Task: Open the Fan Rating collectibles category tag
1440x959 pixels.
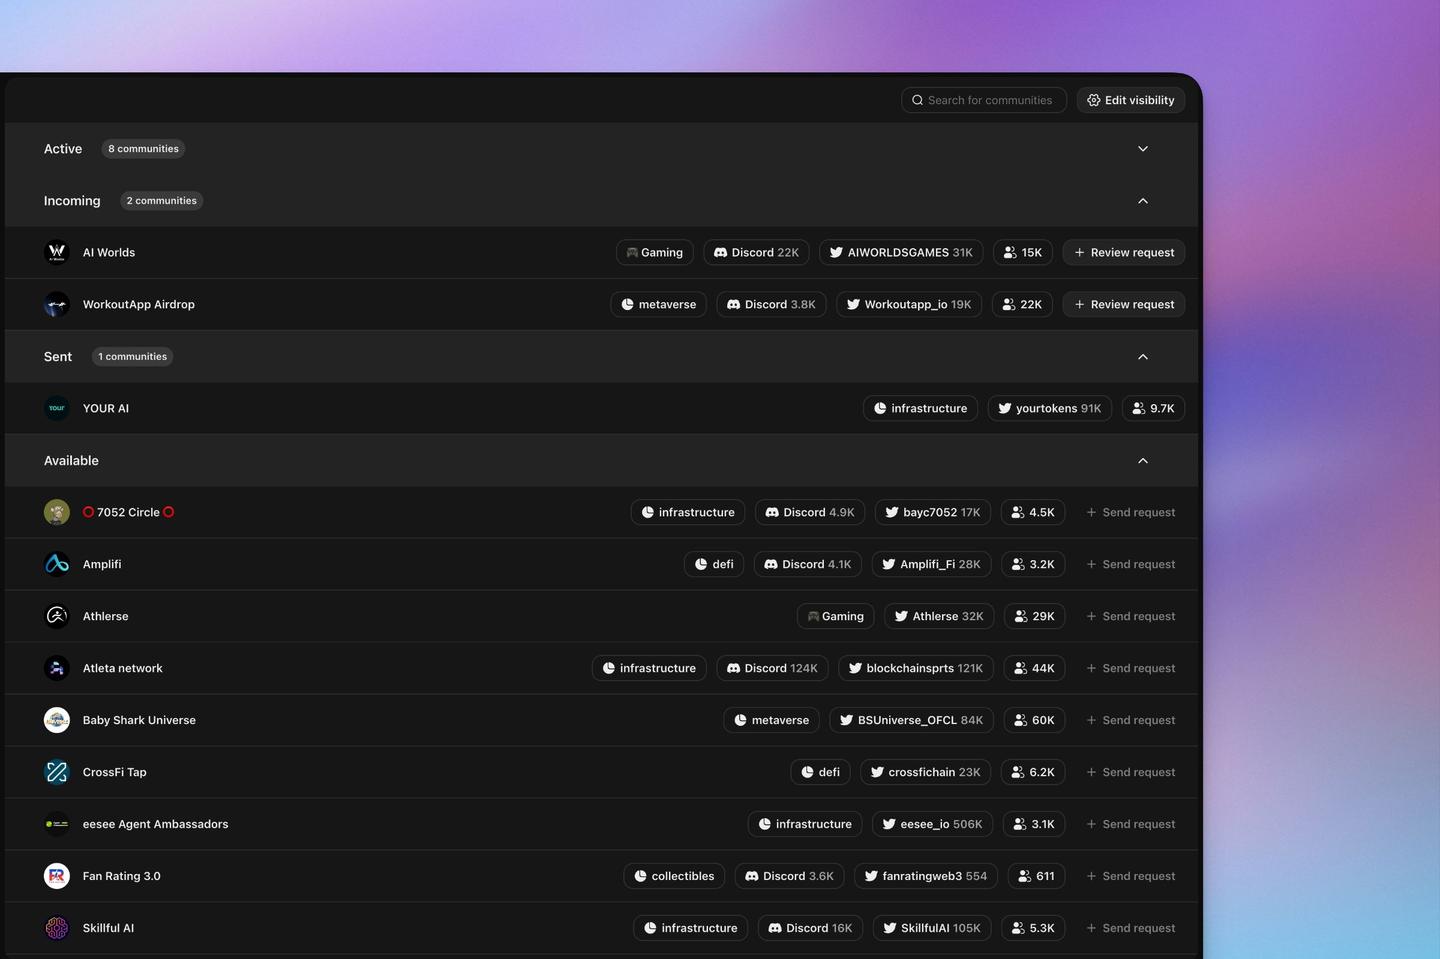Action: tap(674, 876)
